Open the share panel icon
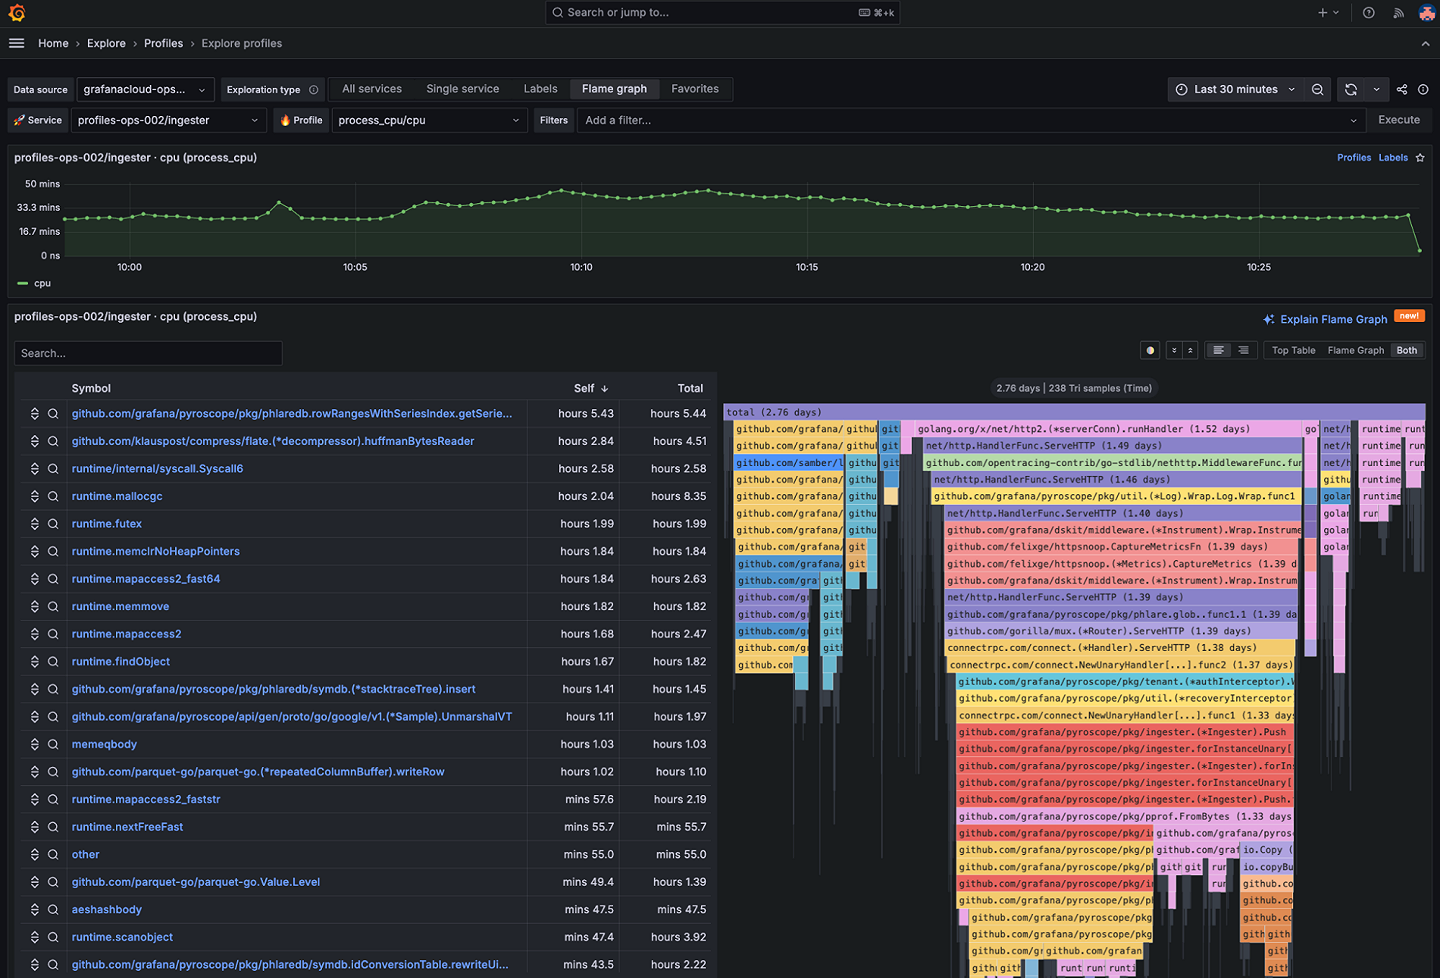The width and height of the screenshot is (1440, 978). (x=1403, y=89)
